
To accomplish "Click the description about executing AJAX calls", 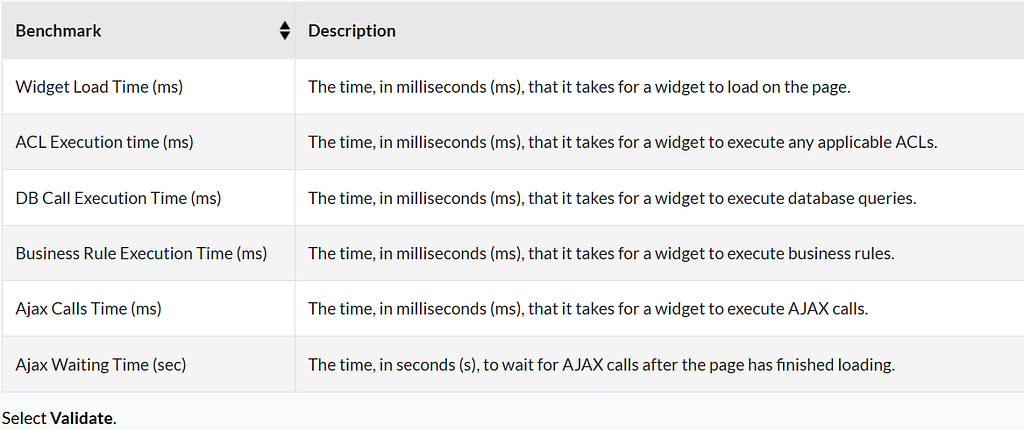I will pyautogui.click(x=588, y=309).
